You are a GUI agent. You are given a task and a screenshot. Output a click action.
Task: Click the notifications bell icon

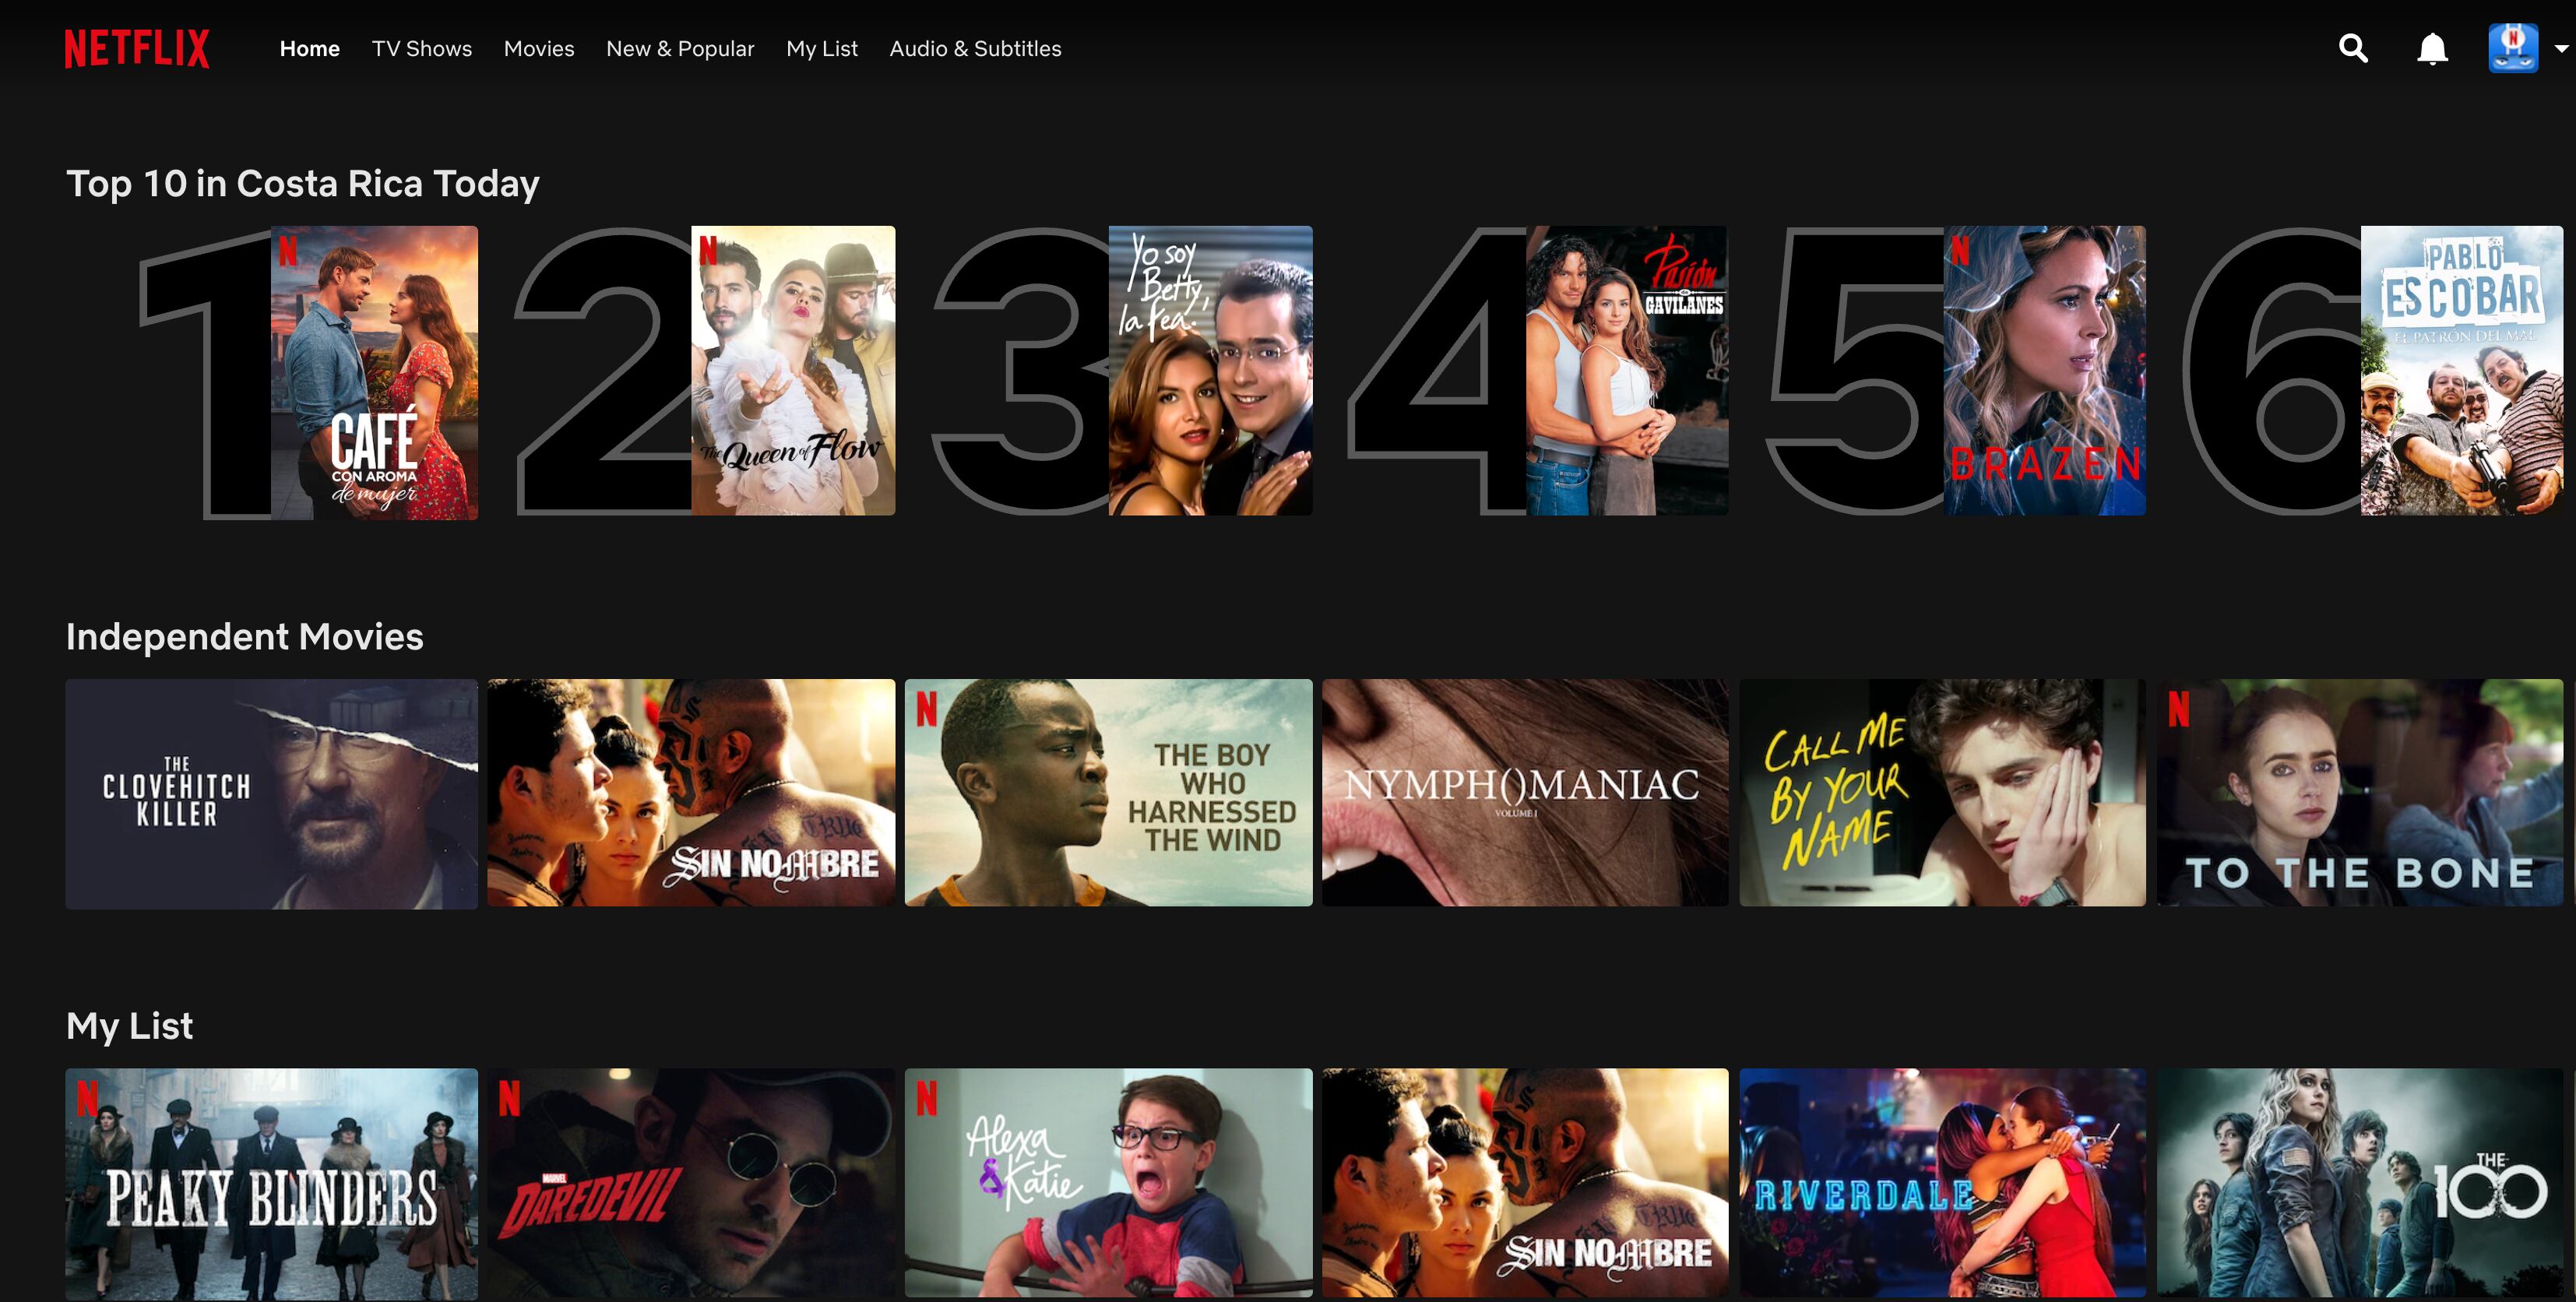2432,48
